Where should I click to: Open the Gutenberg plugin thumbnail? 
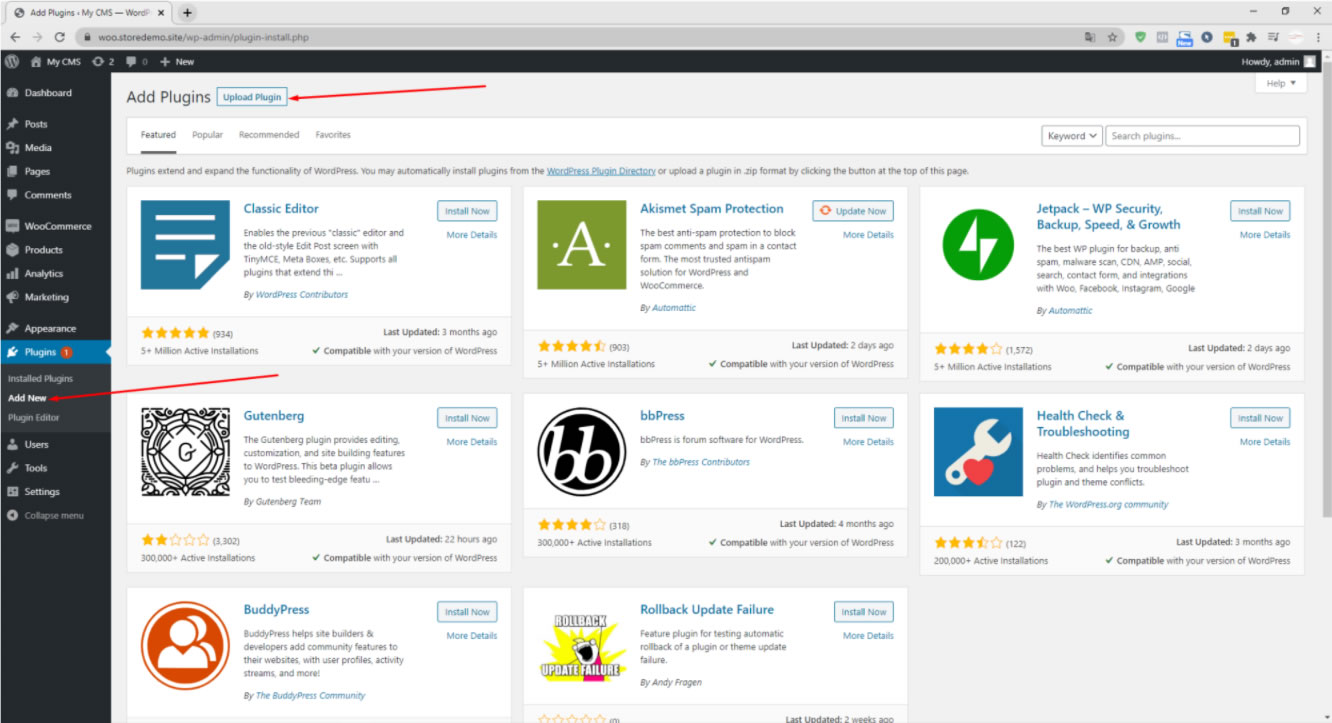(185, 452)
